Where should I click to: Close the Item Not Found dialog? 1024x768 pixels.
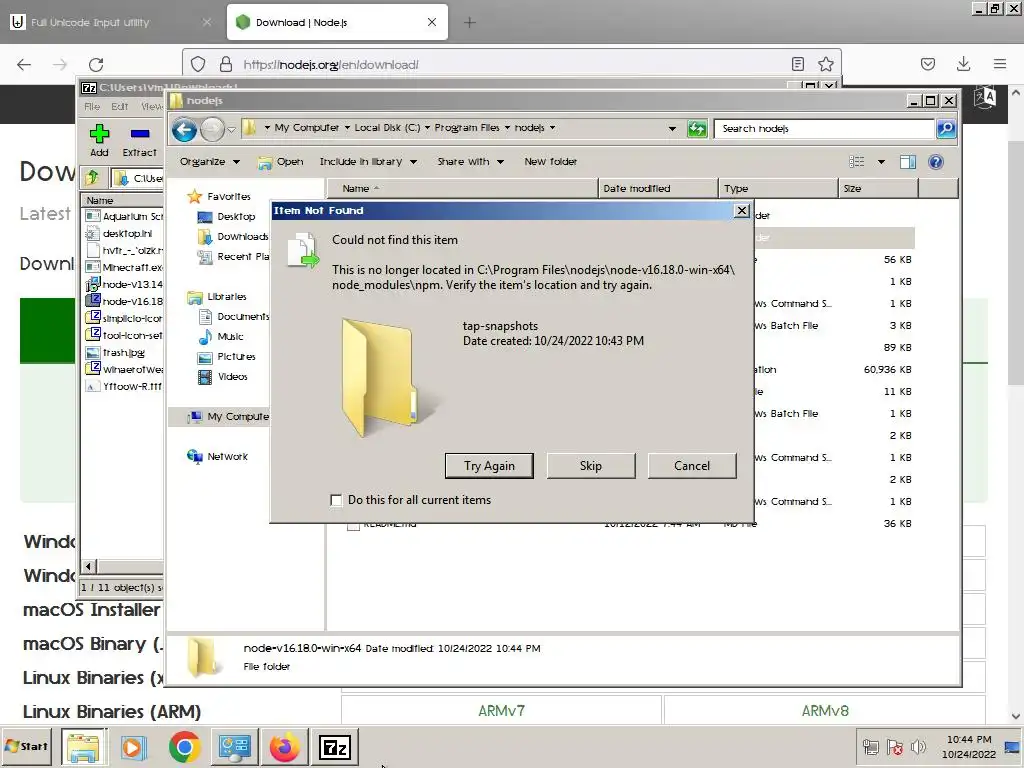[x=741, y=210]
